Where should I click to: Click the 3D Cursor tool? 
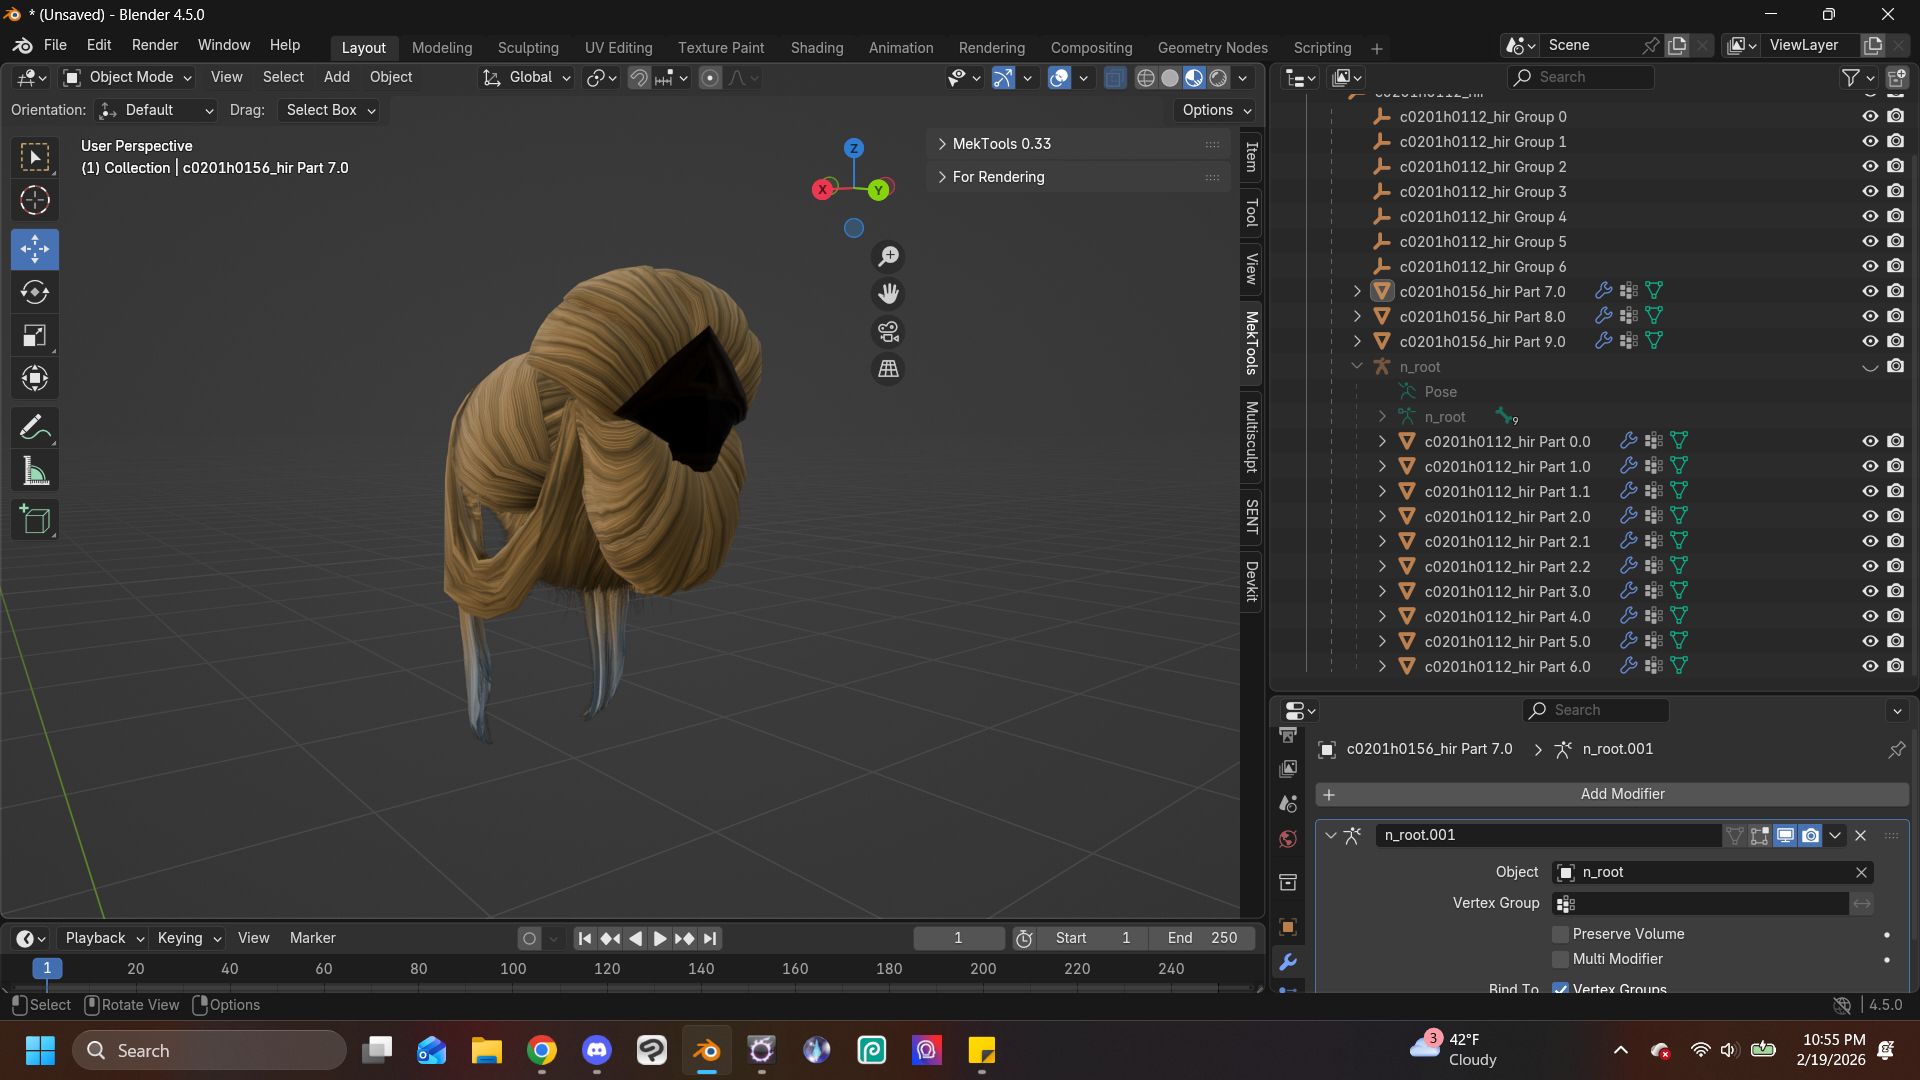pyautogui.click(x=35, y=201)
